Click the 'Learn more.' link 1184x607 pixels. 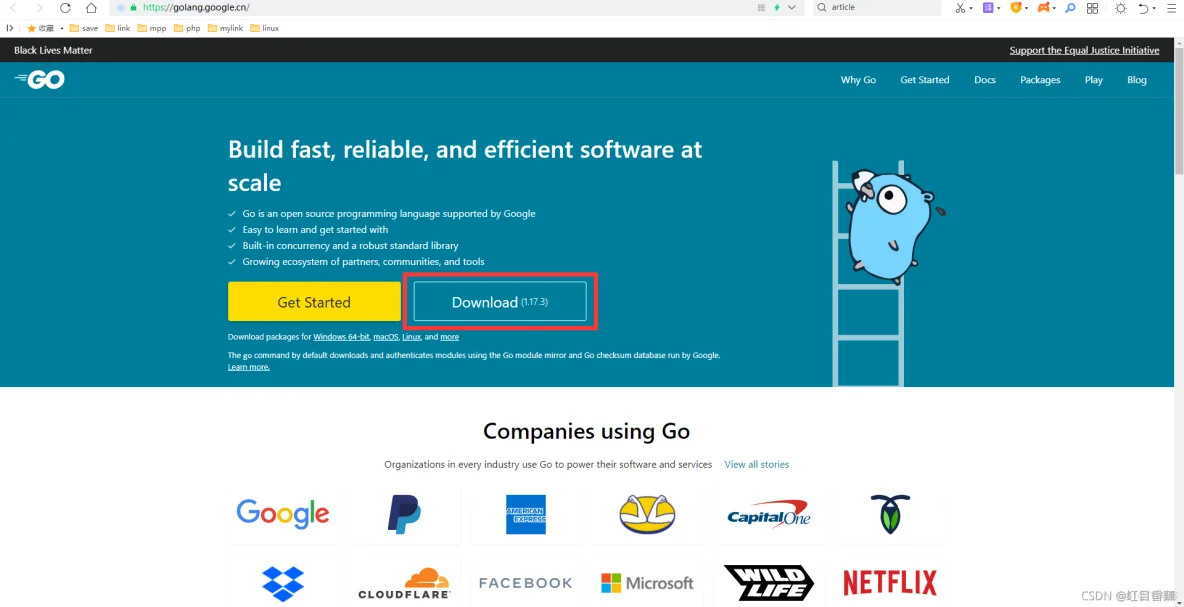coord(248,367)
